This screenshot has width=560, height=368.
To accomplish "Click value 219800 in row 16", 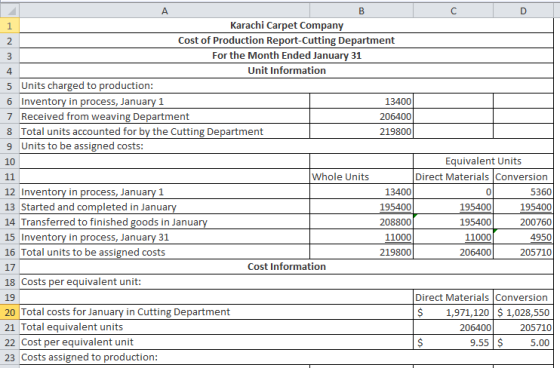I will coord(361,252).
